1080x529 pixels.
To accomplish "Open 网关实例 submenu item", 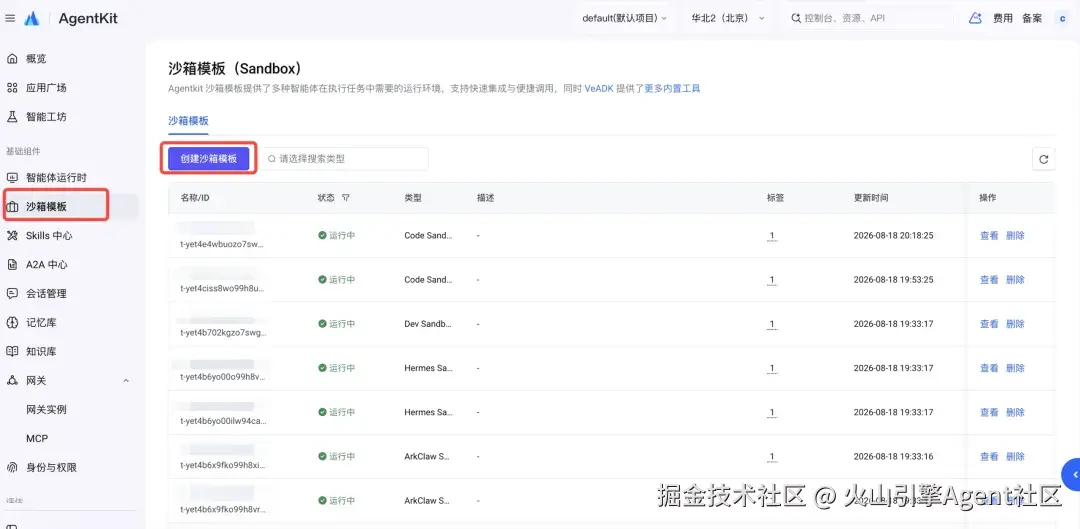I will tap(46, 409).
